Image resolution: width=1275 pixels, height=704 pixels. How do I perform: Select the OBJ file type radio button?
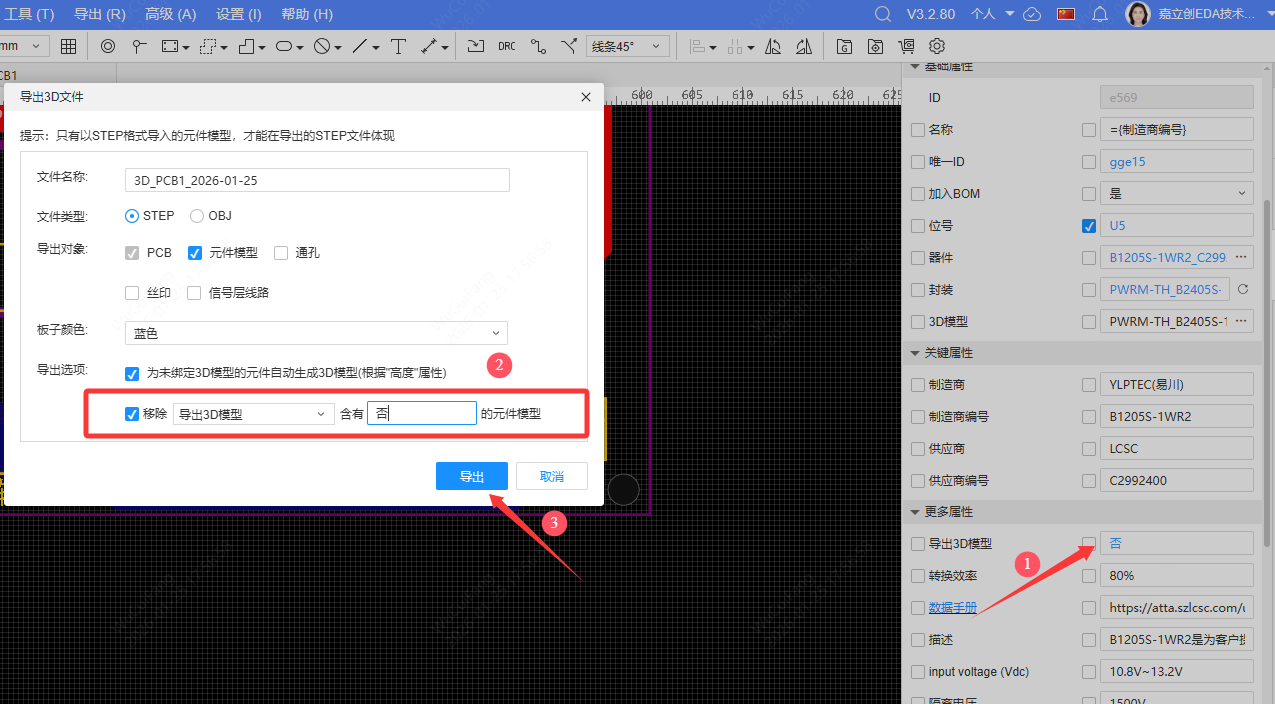tap(197, 215)
